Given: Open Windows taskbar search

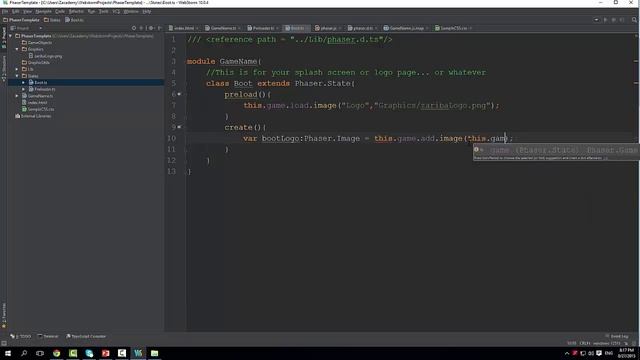Looking at the screenshot, I should [24, 353].
